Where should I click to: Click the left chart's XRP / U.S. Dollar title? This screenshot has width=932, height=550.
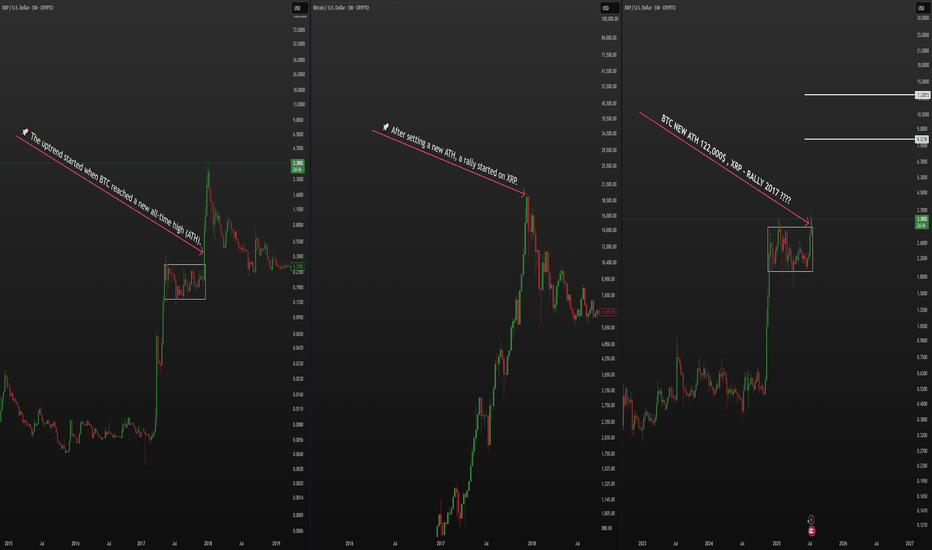click(x=28, y=8)
